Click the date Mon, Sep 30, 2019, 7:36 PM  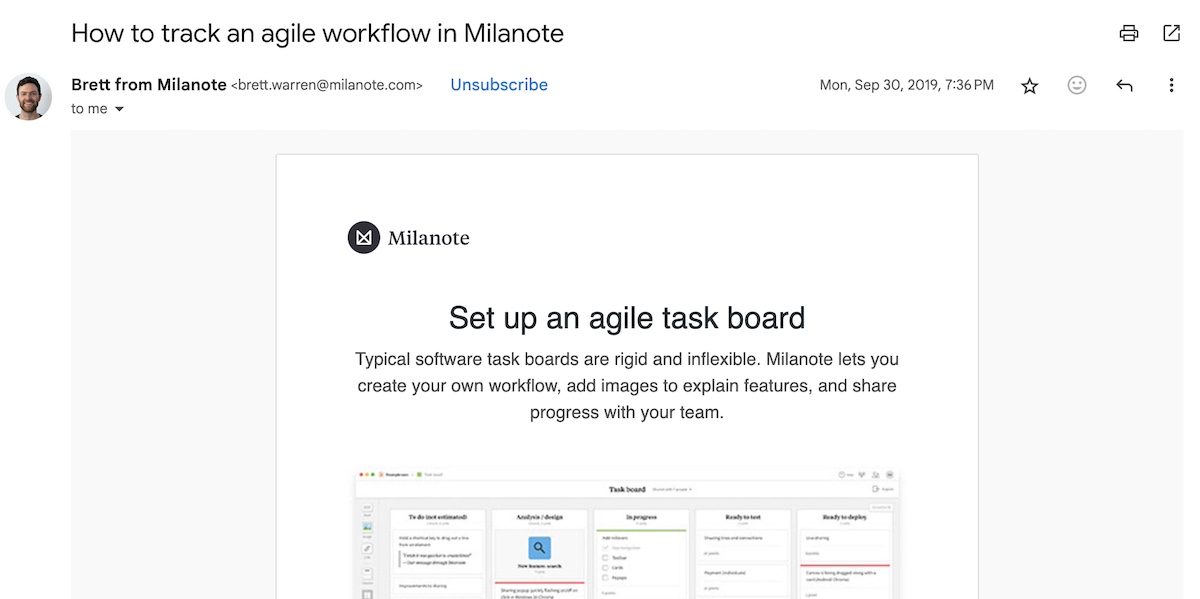tap(907, 85)
